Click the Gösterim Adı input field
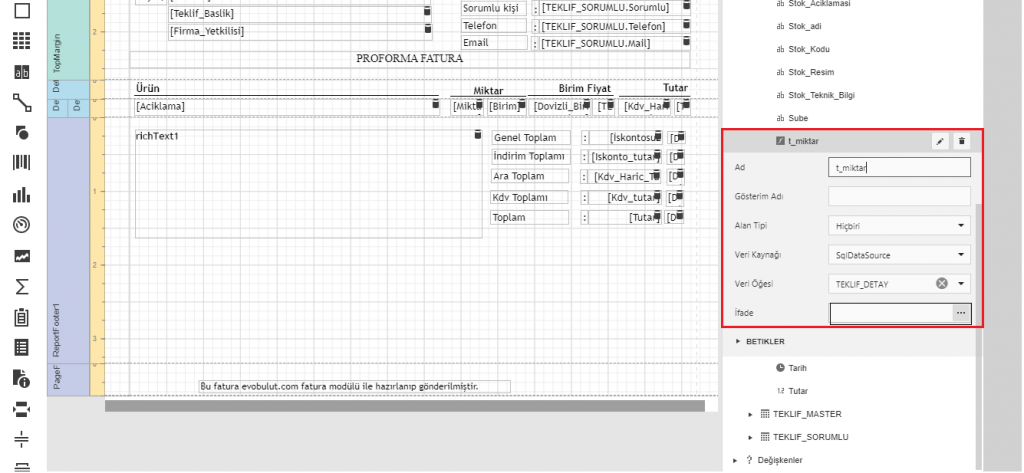Screen dimensions: 1024x473 point(899,197)
